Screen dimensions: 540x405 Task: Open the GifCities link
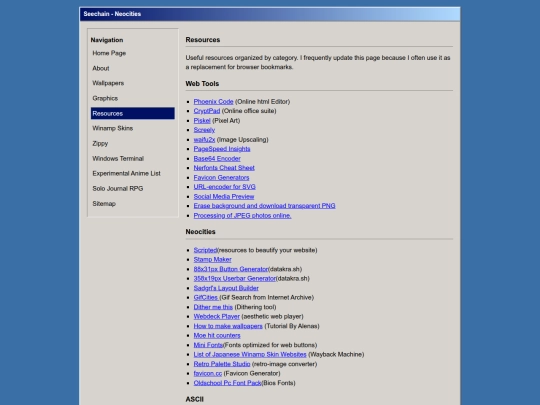coord(206,297)
